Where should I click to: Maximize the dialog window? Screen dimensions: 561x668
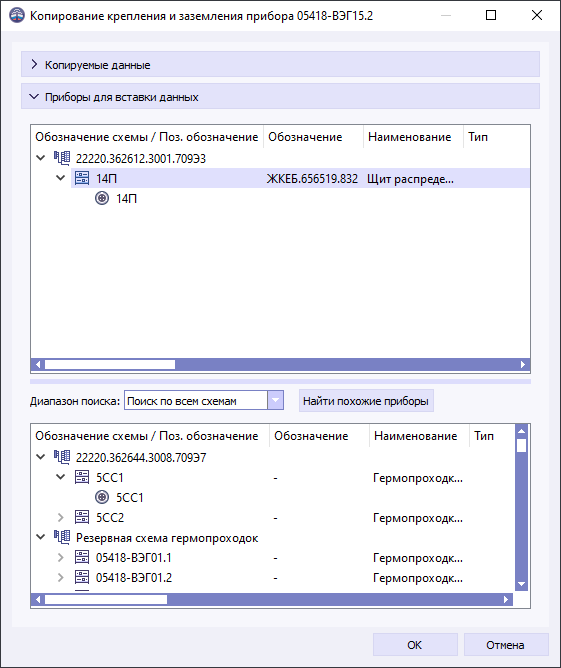(491, 15)
